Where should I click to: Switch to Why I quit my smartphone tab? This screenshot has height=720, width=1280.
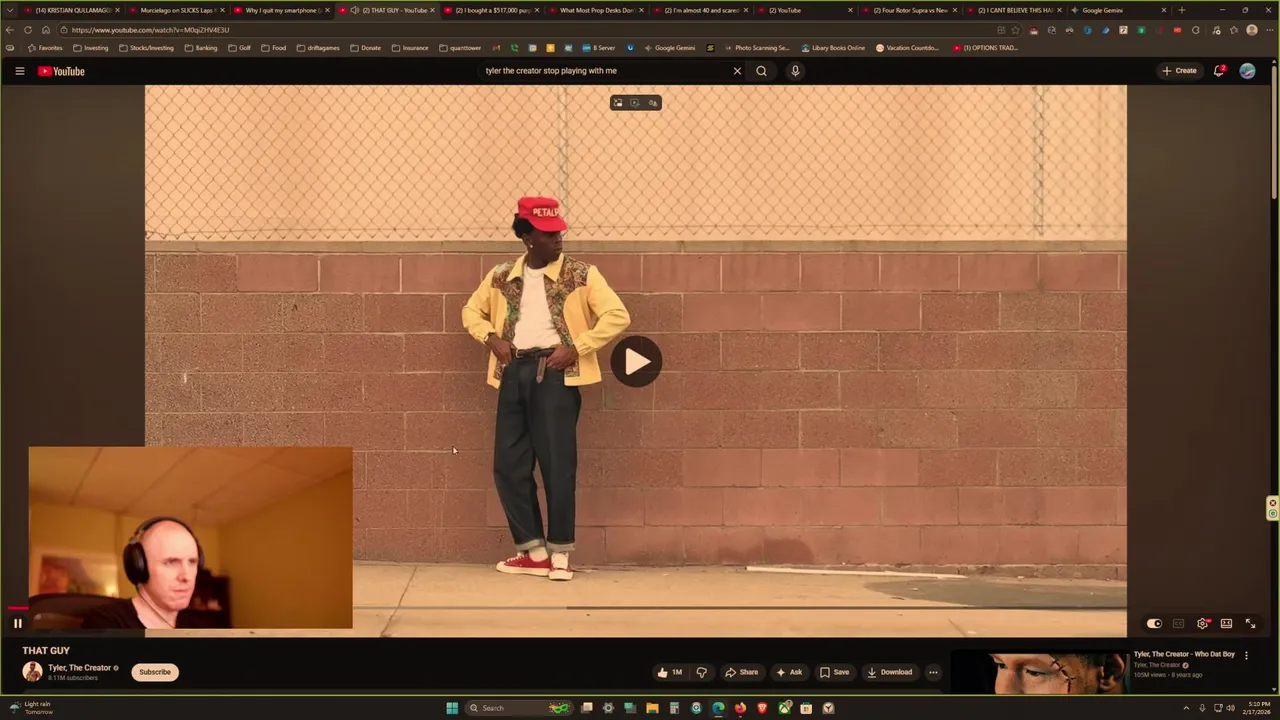click(280, 10)
